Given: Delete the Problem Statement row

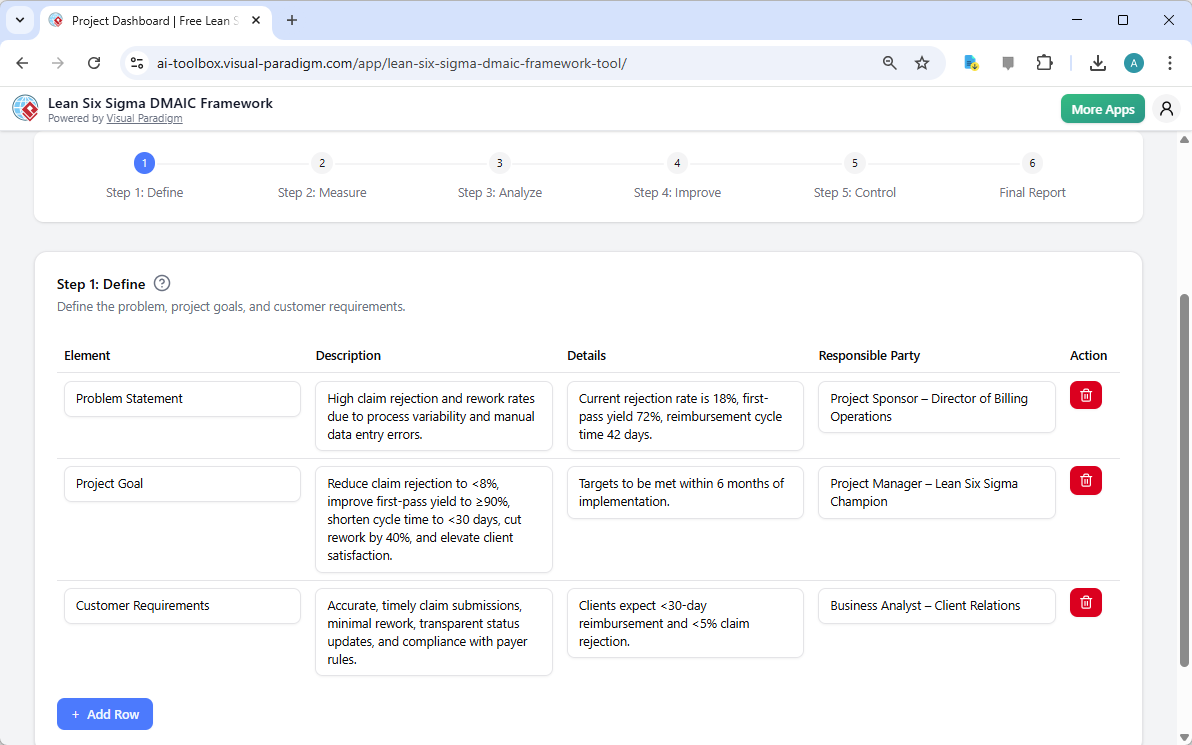Looking at the screenshot, I should pos(1085,395).
